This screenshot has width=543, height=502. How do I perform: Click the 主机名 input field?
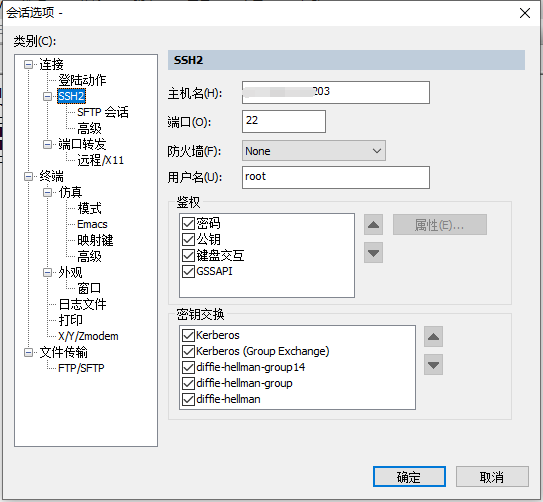336,92
